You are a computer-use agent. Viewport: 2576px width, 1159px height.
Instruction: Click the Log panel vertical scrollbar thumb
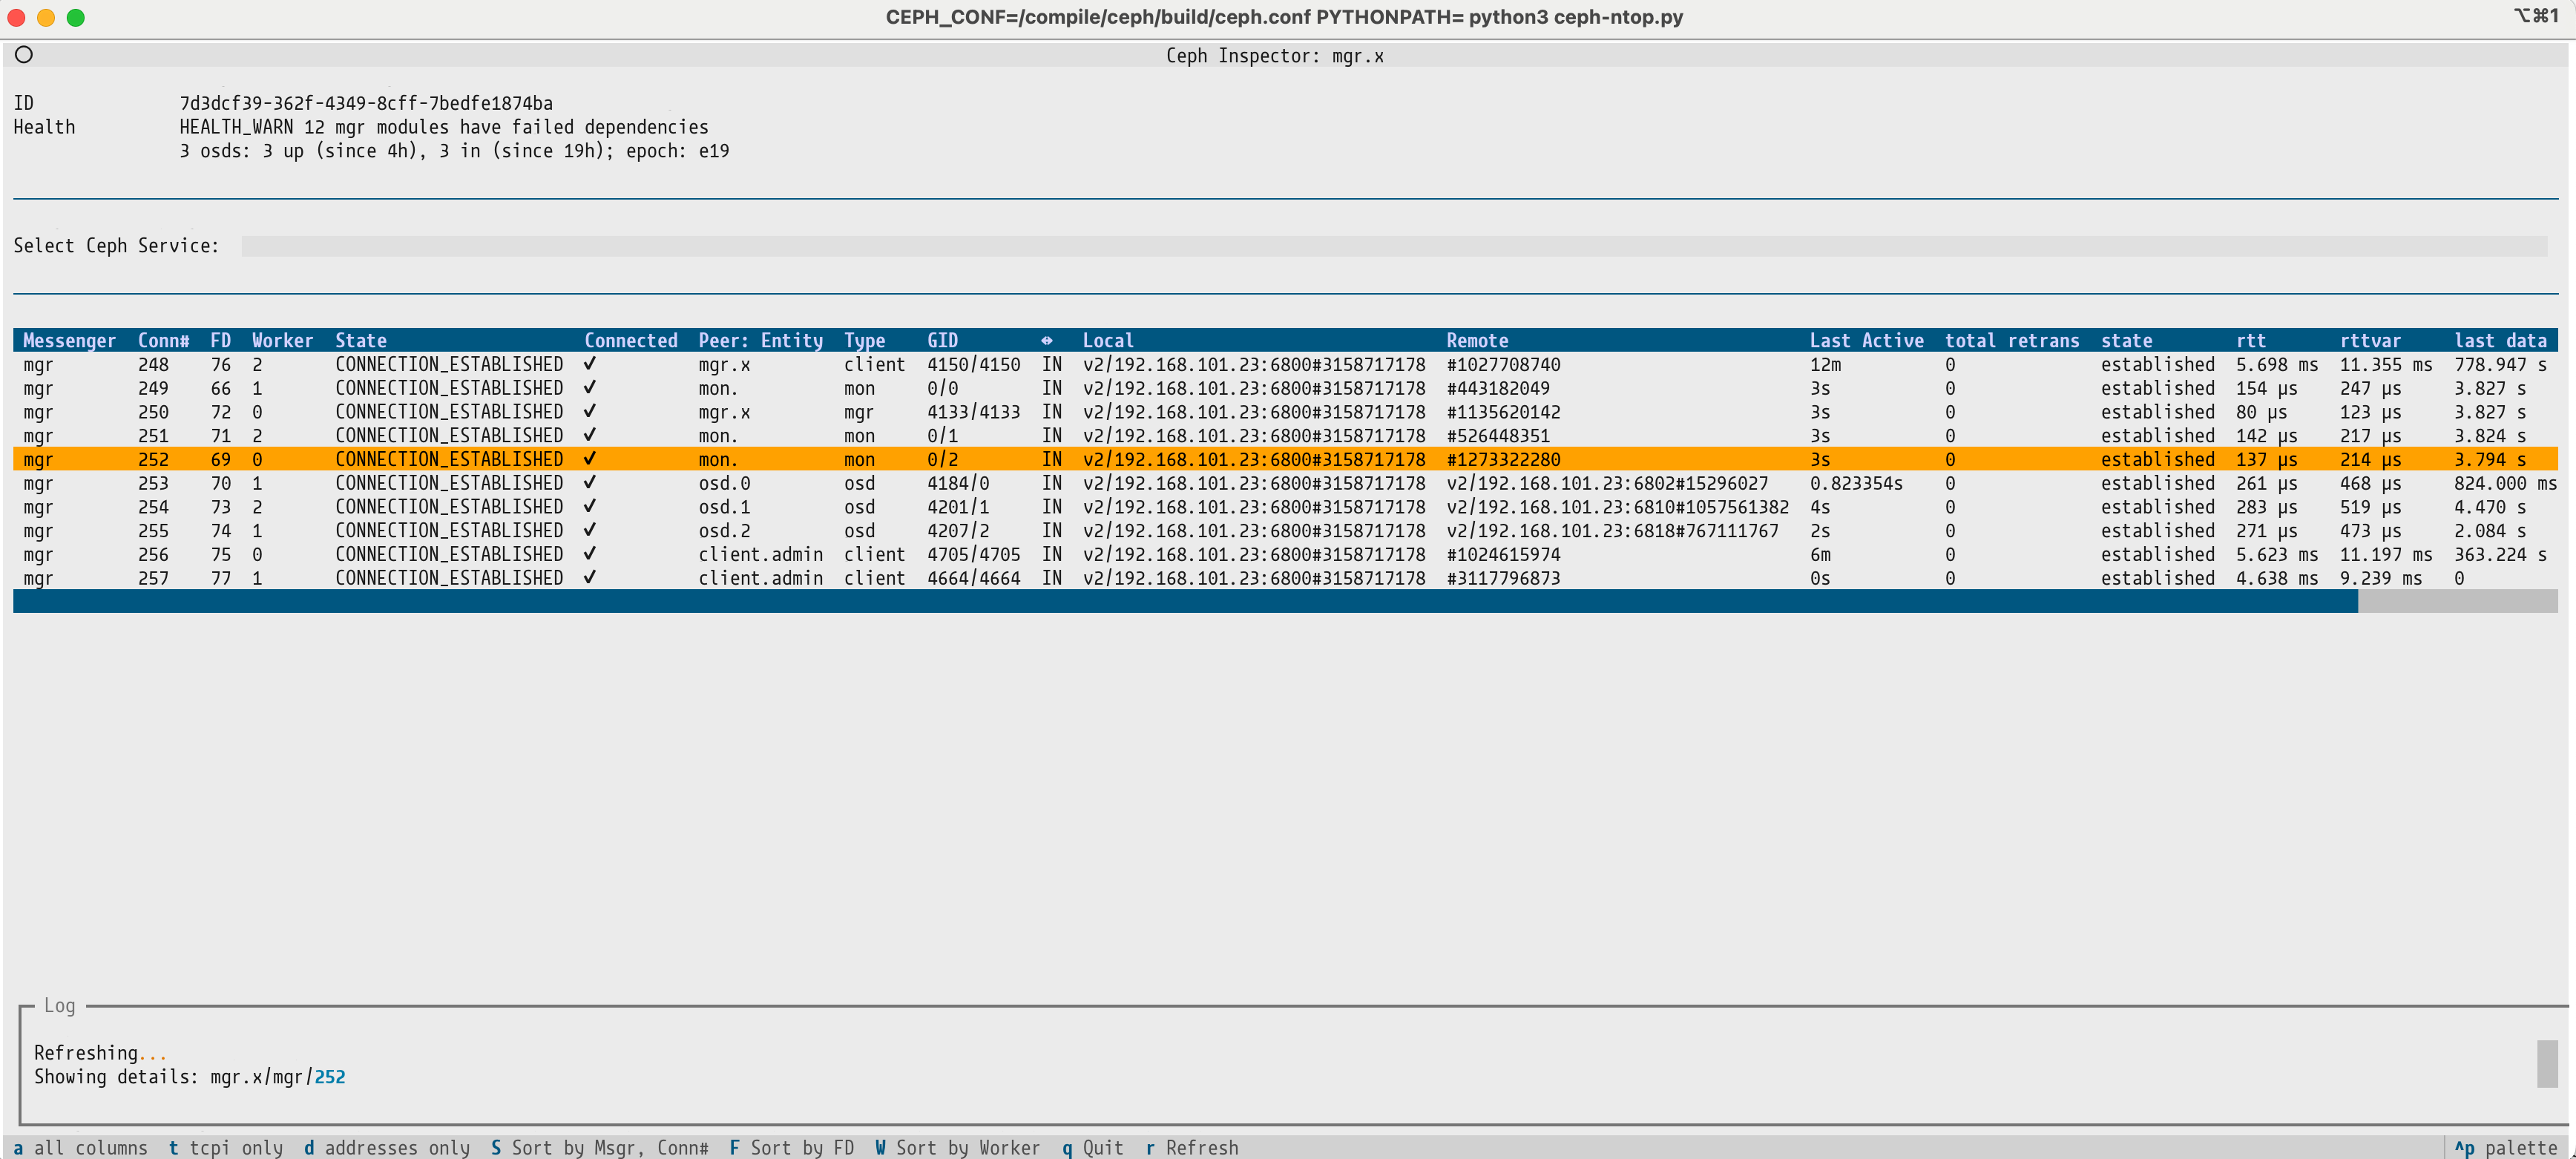[2547, 1064]
